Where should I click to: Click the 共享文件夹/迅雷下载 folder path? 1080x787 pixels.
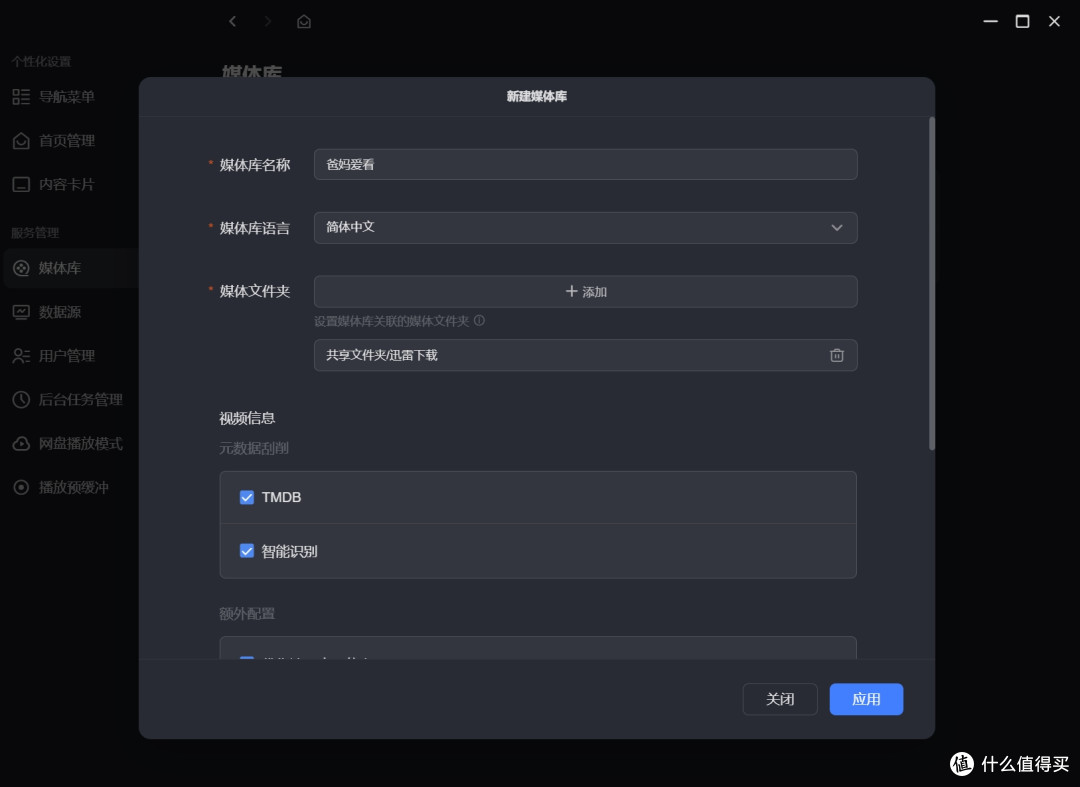382,355
